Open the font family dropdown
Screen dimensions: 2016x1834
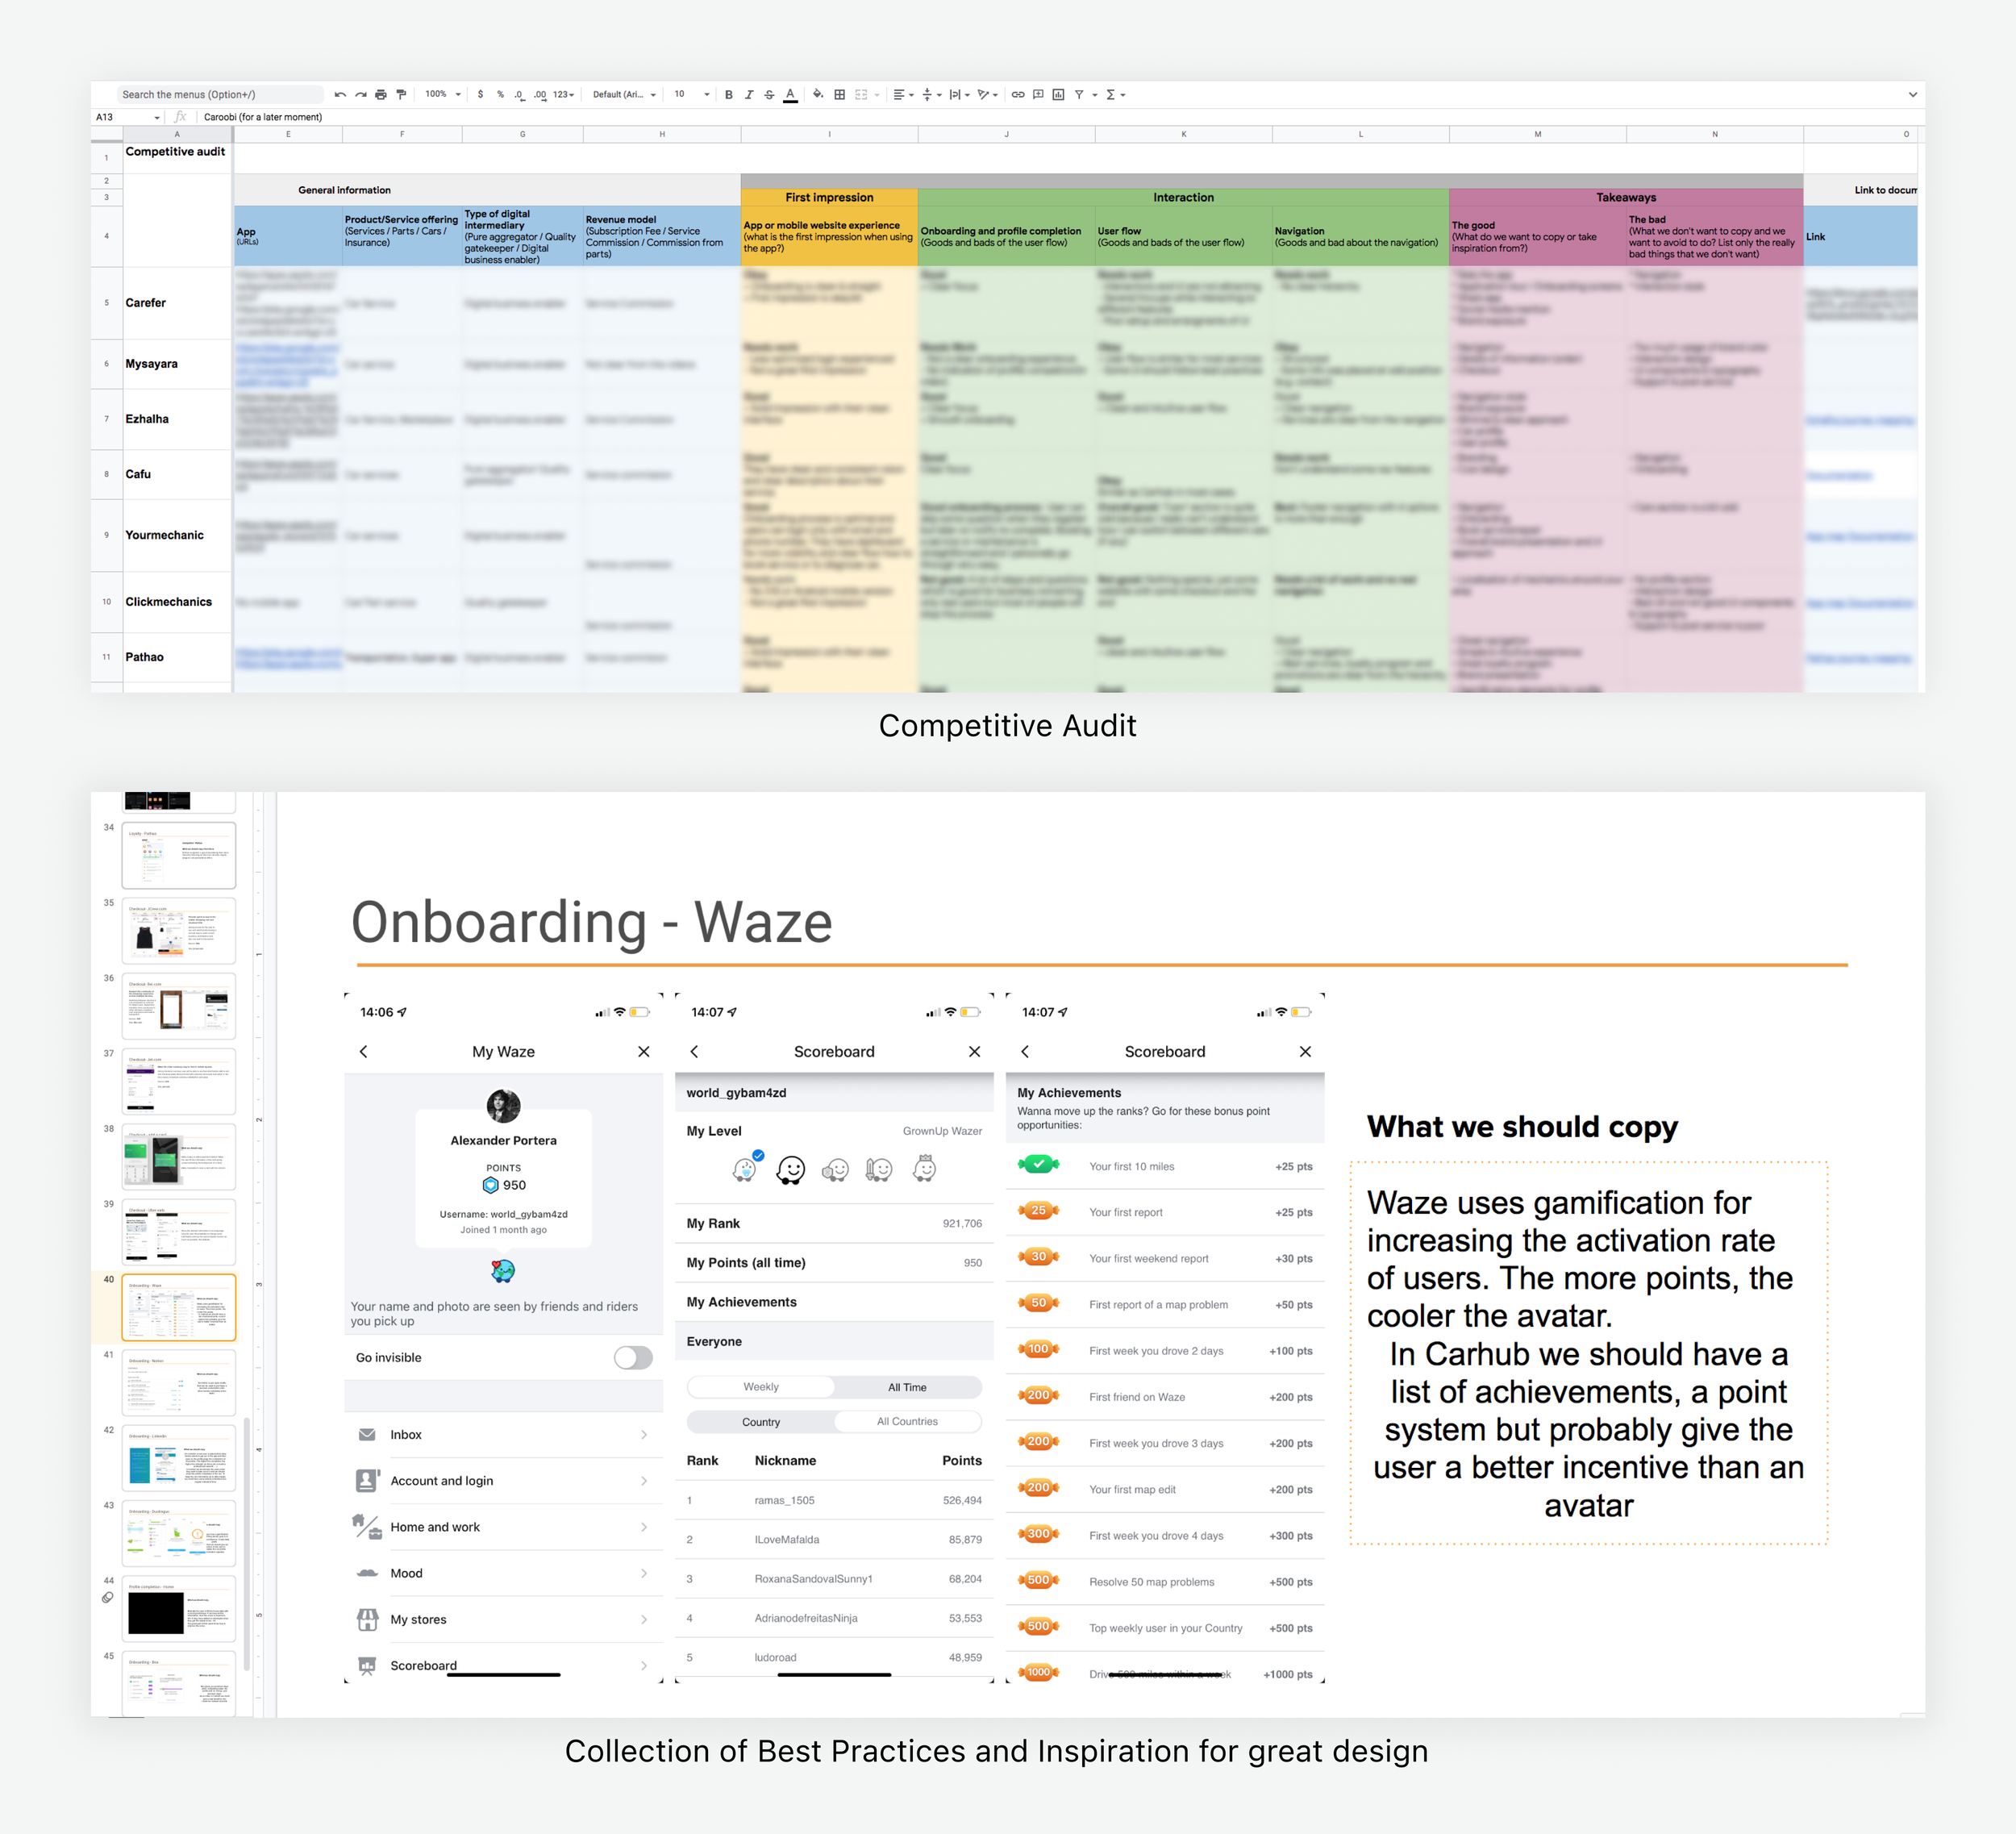click(624, 95)
